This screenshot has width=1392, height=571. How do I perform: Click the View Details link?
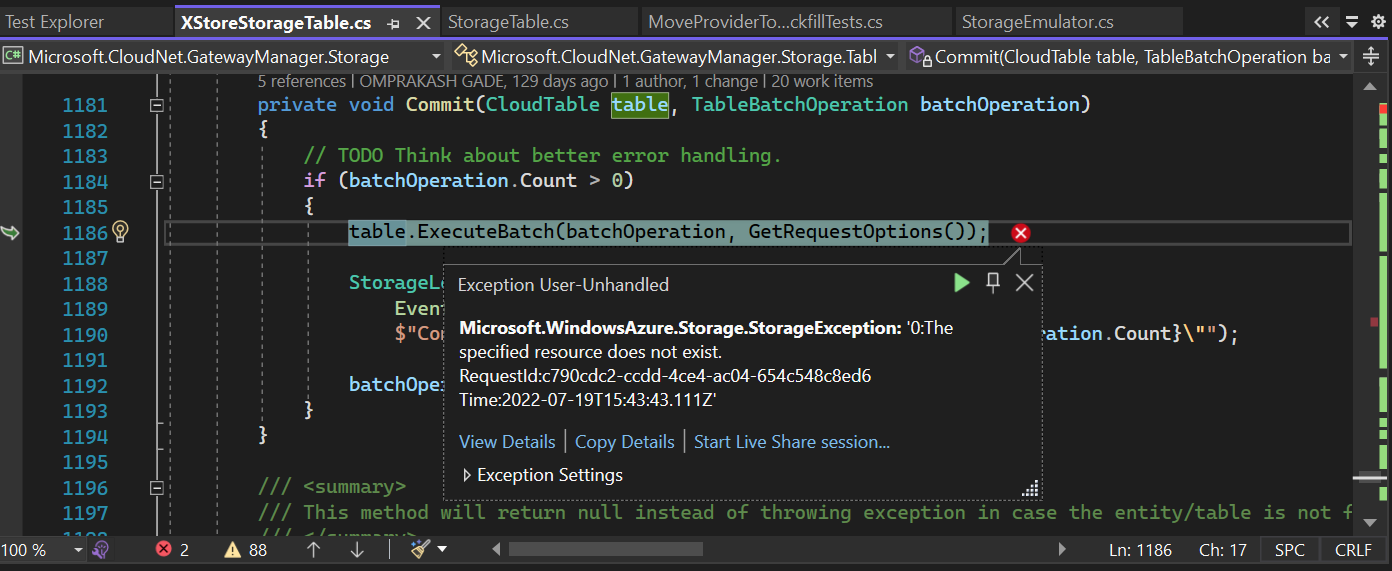[x=507, y=442]
